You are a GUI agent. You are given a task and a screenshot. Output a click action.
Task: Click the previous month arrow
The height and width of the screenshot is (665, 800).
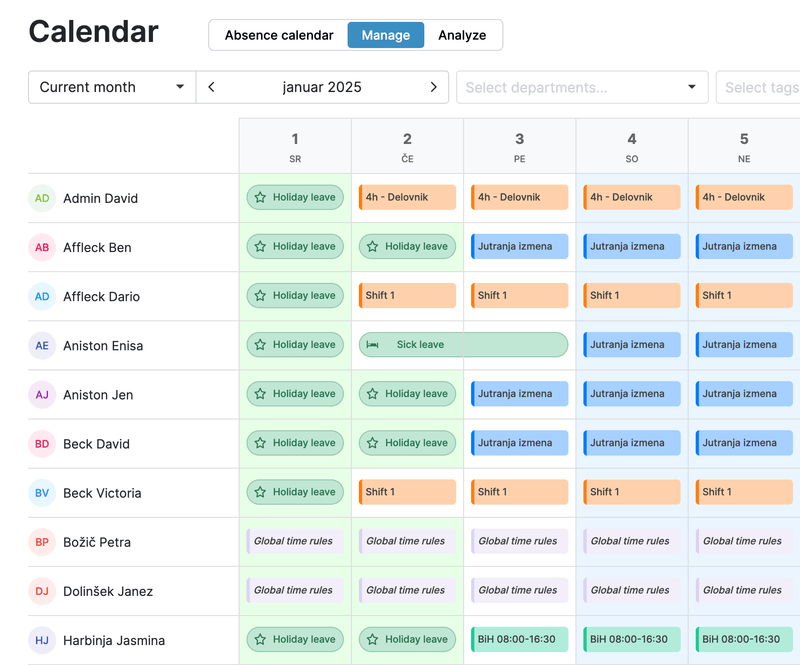[x=210, y=87]
